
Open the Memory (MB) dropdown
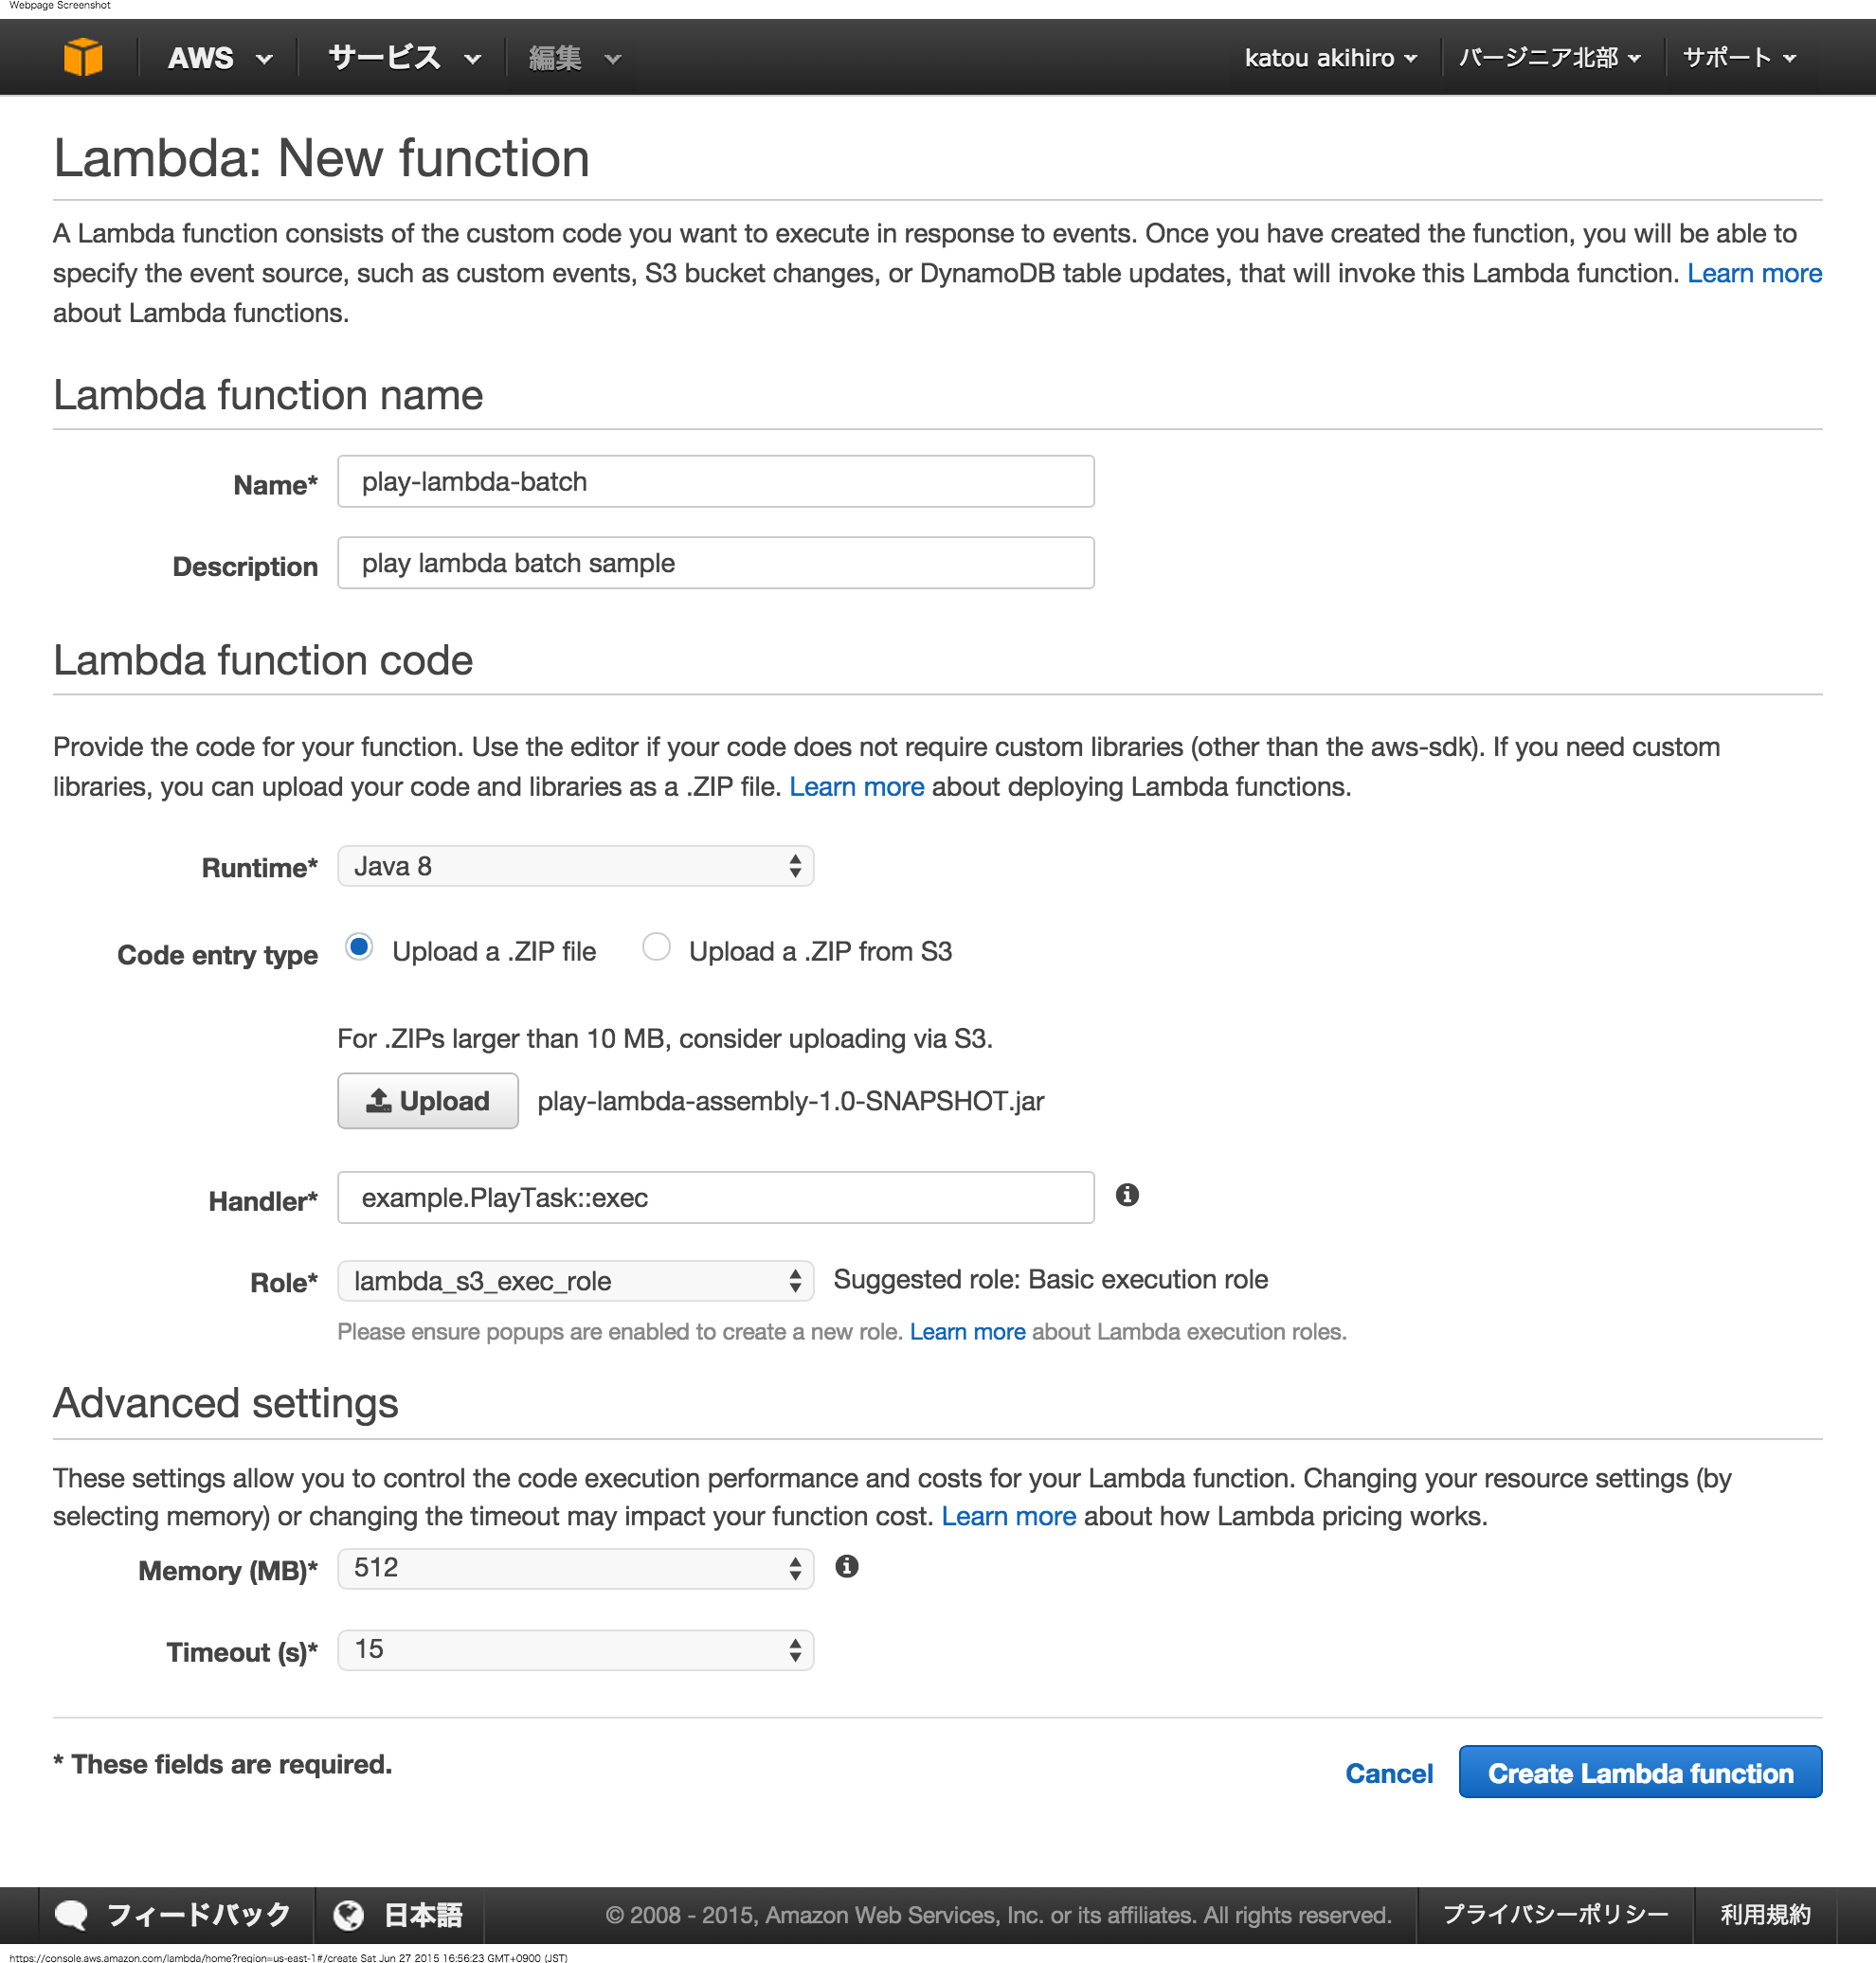575,1568
